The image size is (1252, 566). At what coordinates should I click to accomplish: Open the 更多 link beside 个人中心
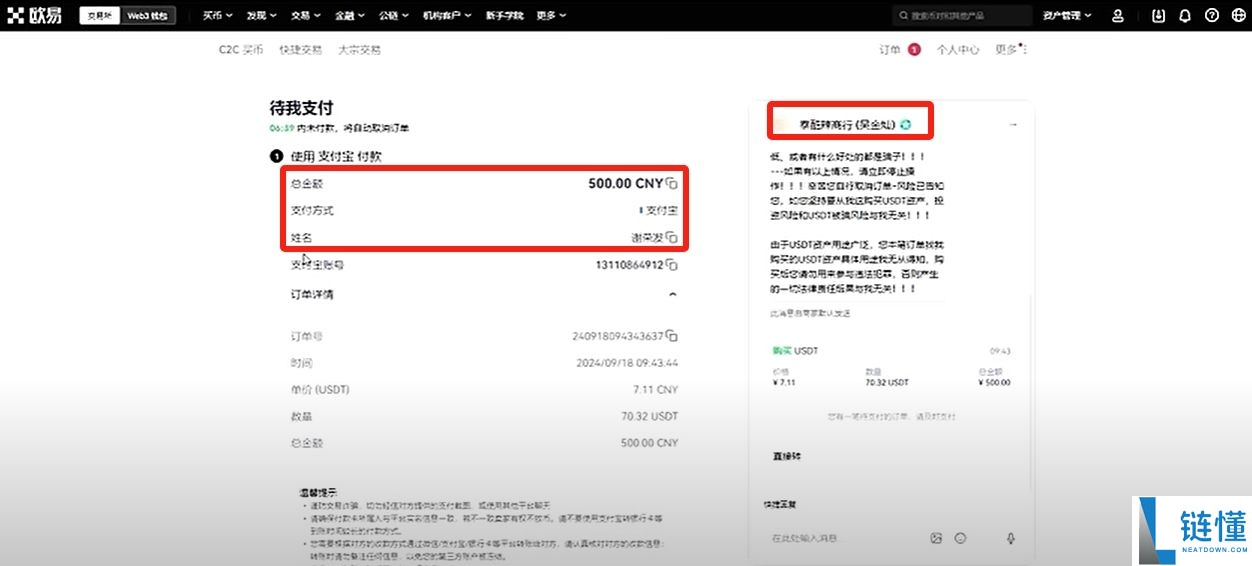[x=1011, y=49]
